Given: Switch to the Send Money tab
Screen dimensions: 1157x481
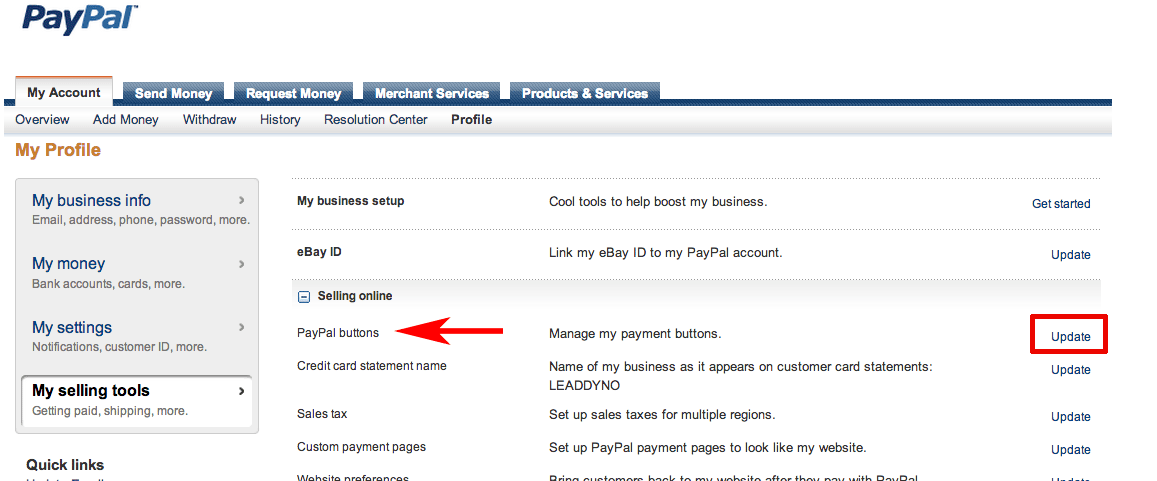Looking at the screenshot, I should [x=173, y=93].
